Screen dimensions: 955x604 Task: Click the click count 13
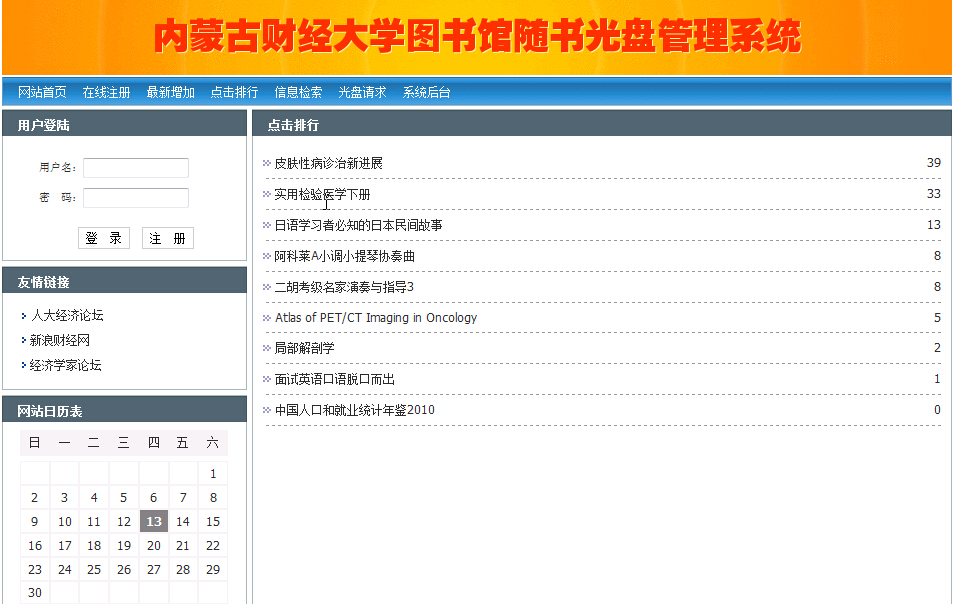click(934, 225)
